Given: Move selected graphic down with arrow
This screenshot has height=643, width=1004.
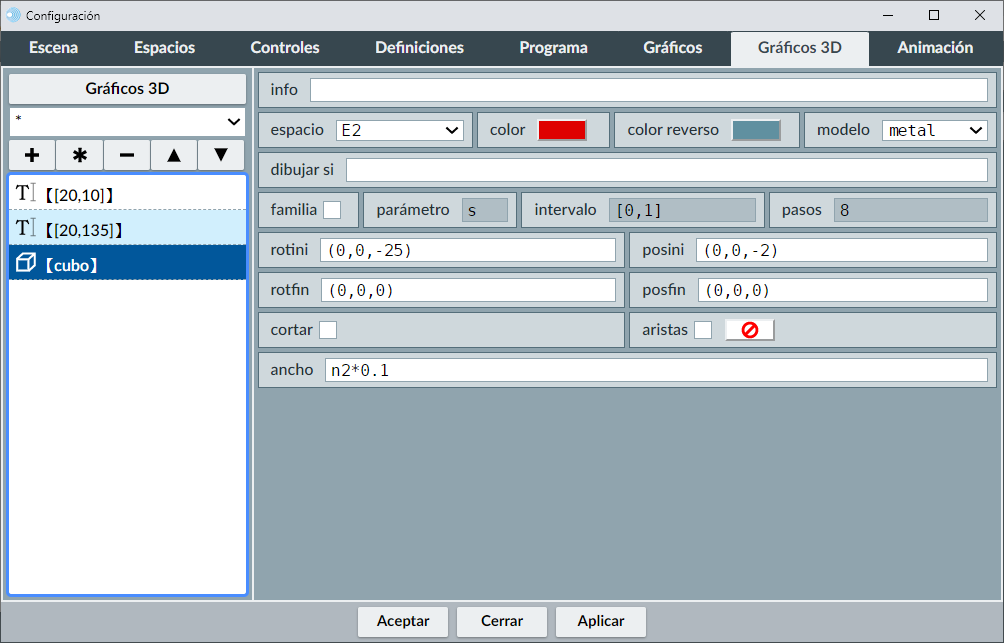Looking at the screenshot, I should pos(221,155).
